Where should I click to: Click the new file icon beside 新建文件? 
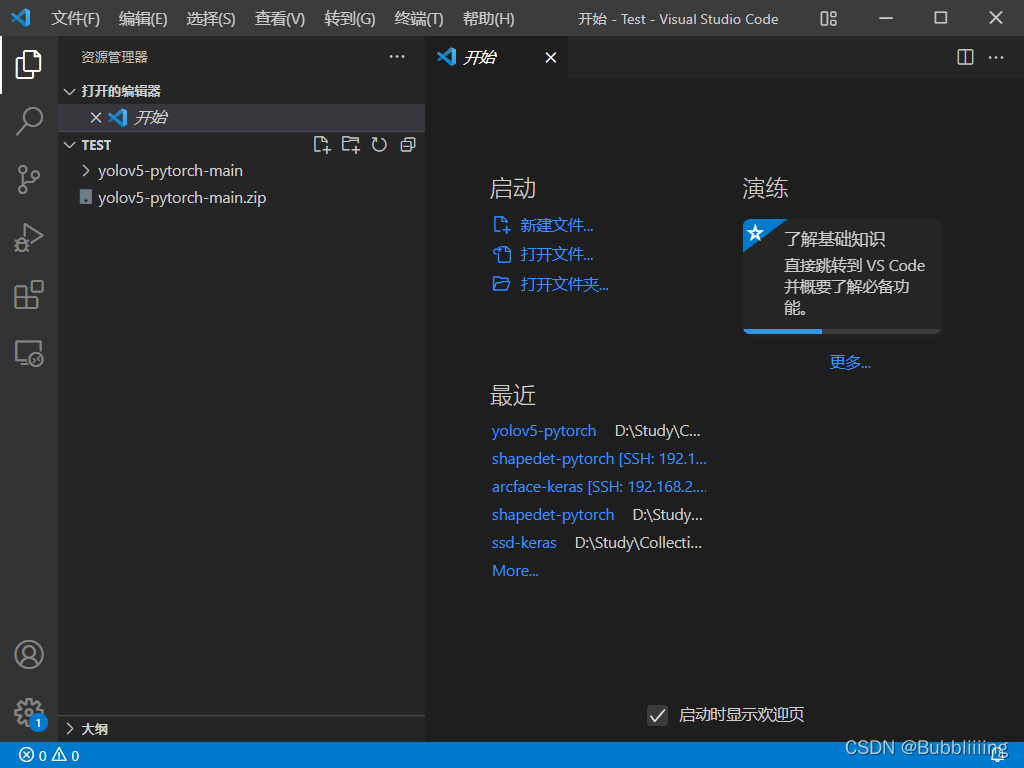[x=501, y=225]
